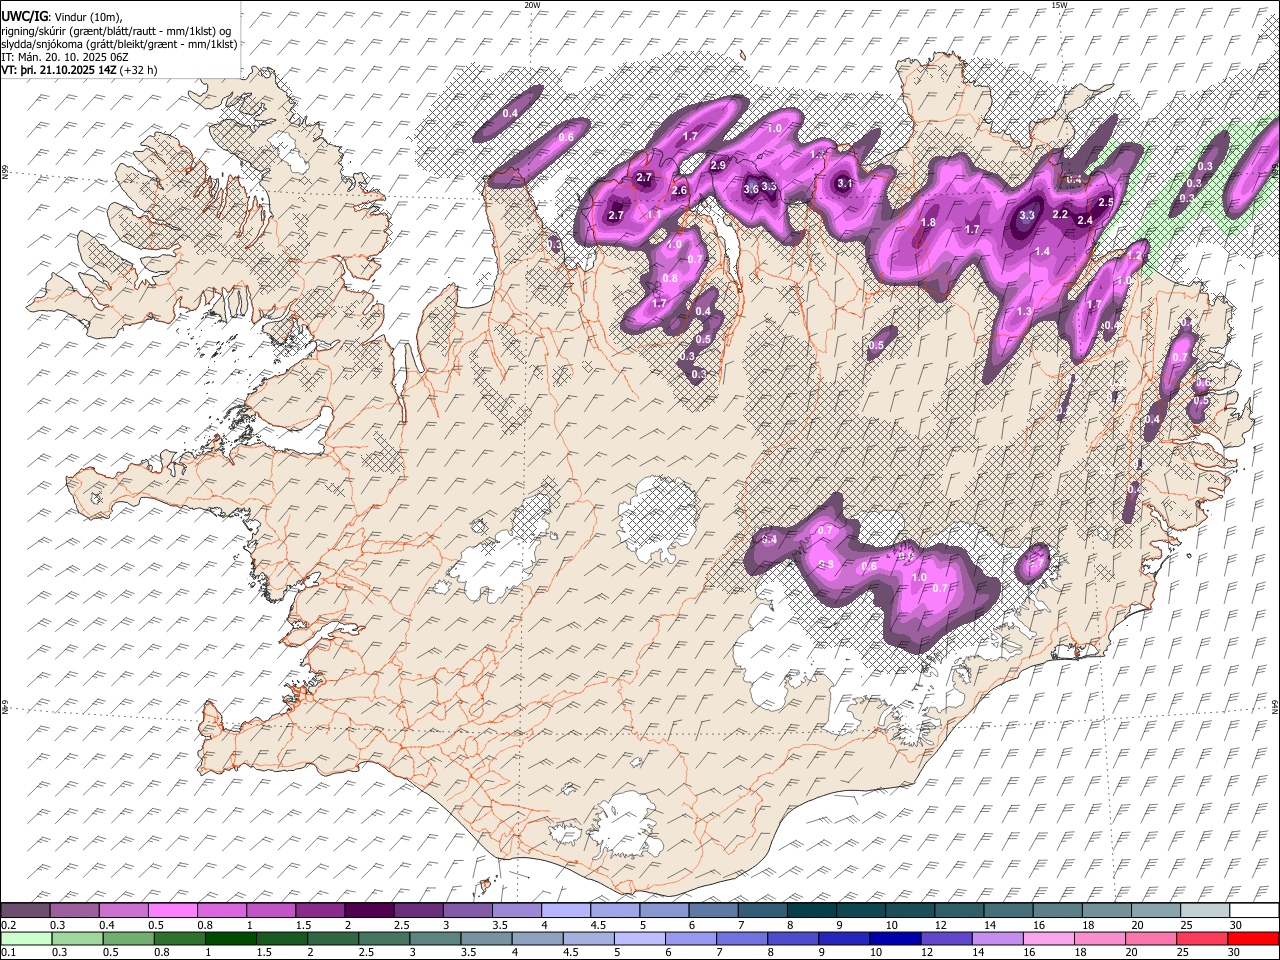The image size is (1280, 960).
Task: Click the 0.2 label in the upper legend scale
Action: click(9, 925)
